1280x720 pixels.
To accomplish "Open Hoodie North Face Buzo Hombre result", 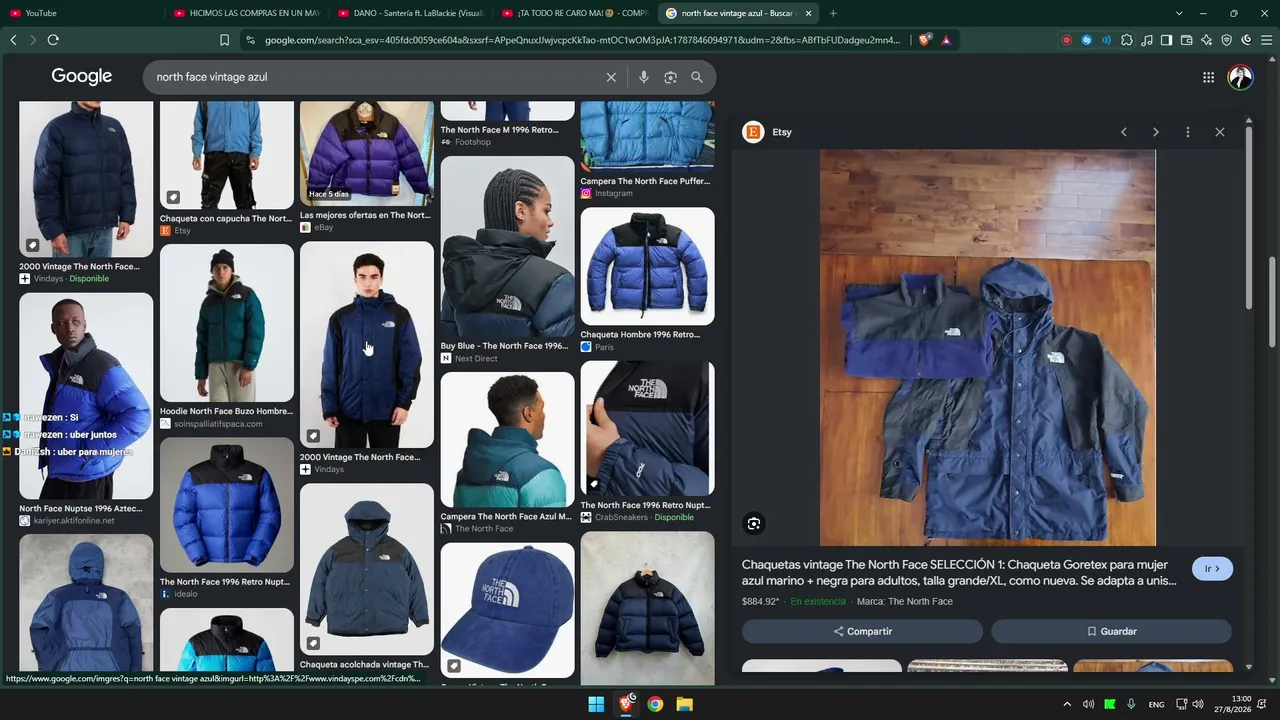I will pos(227,323).
